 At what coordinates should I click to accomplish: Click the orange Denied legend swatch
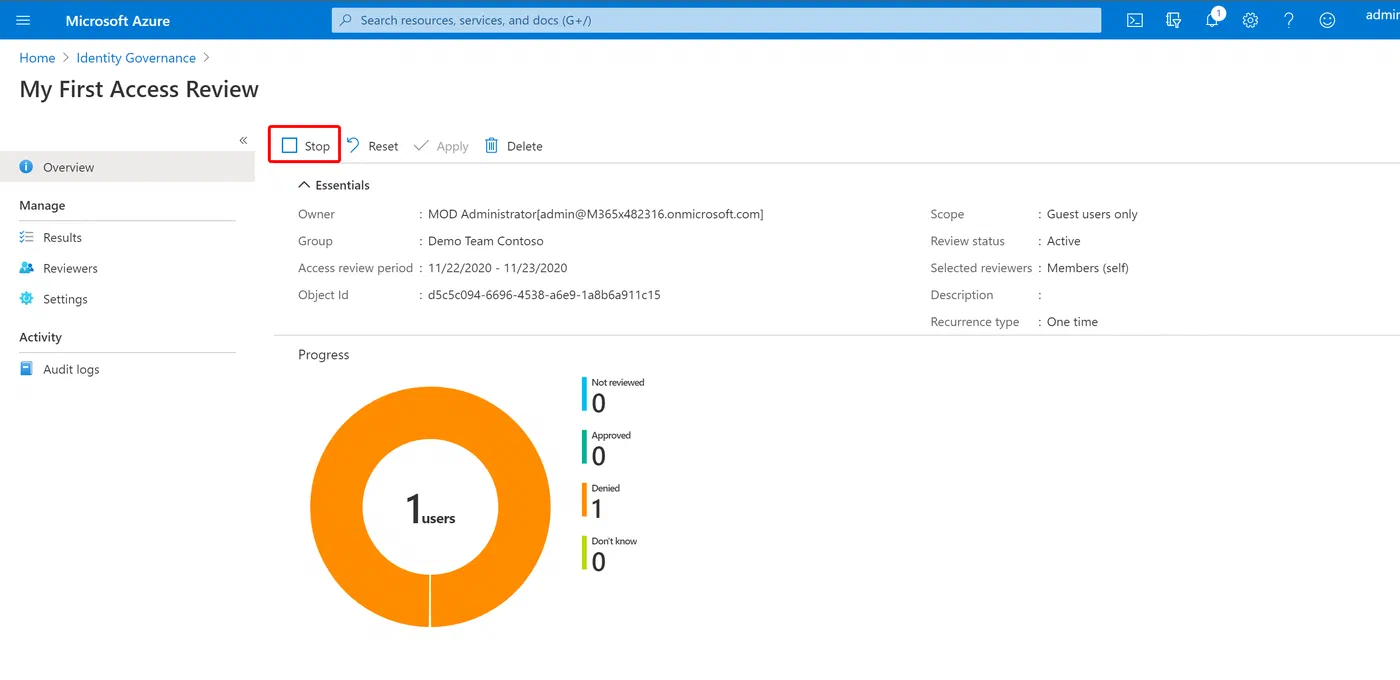[x=584, y=500]
